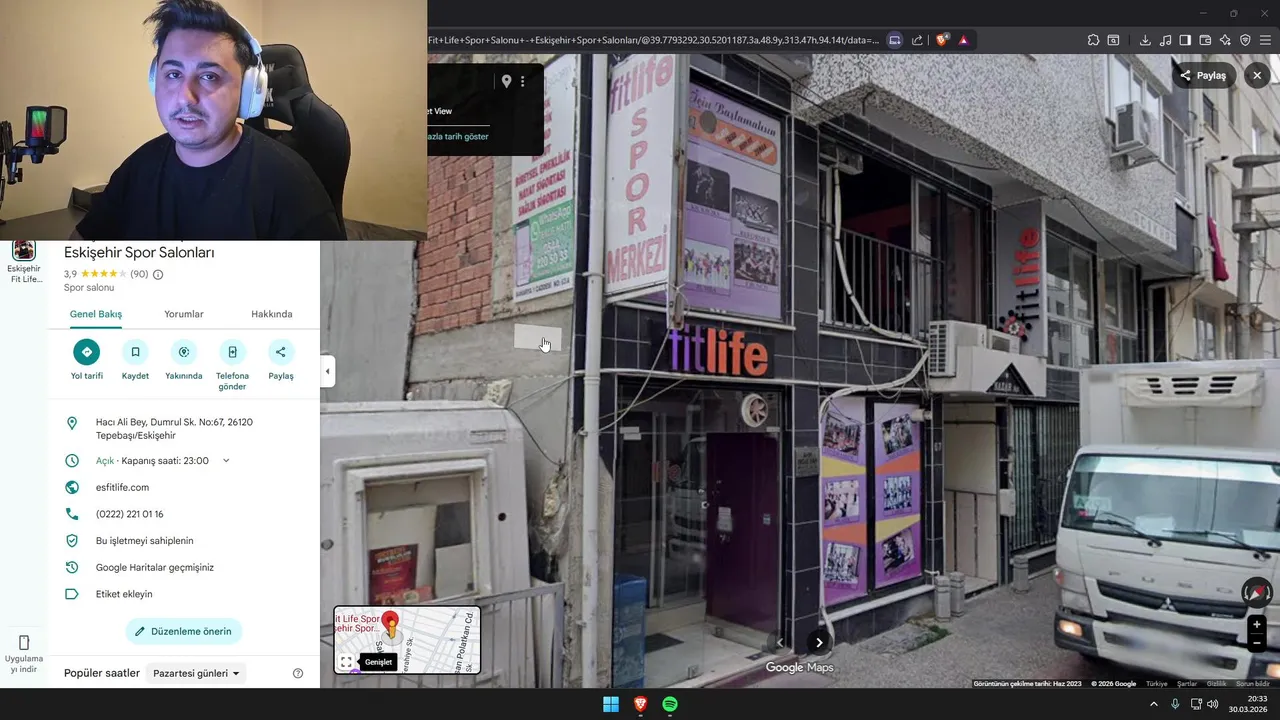
Task: Click the Popüler saatler help icon
Action: [298, 673]
